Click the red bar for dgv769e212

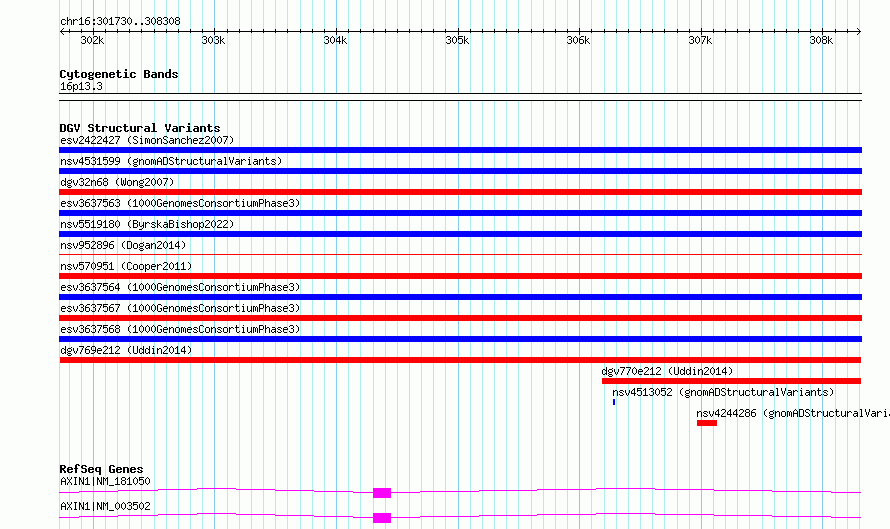460,360
